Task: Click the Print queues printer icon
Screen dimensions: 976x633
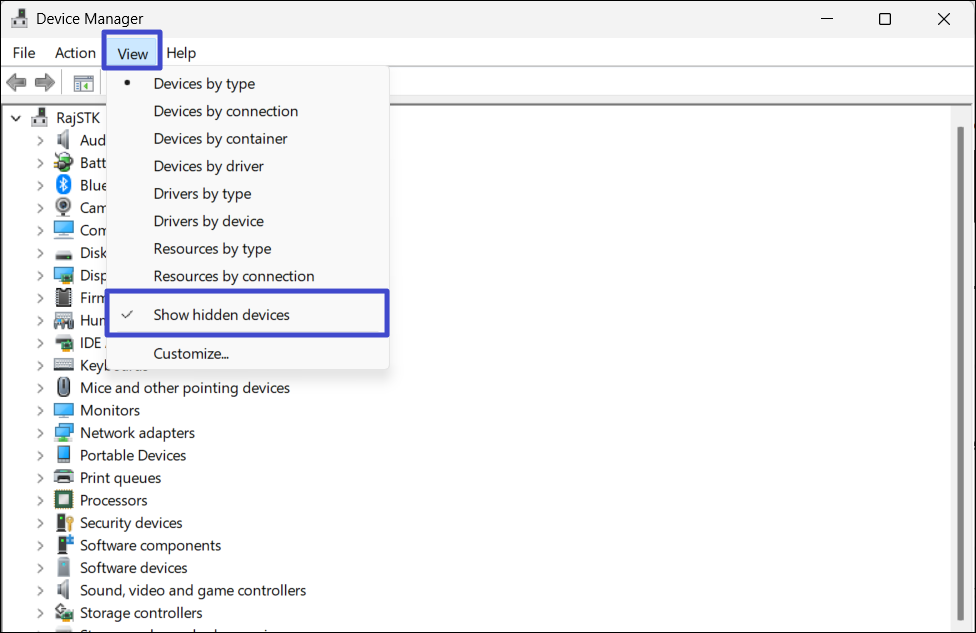Action: click(x=64, y=478)
